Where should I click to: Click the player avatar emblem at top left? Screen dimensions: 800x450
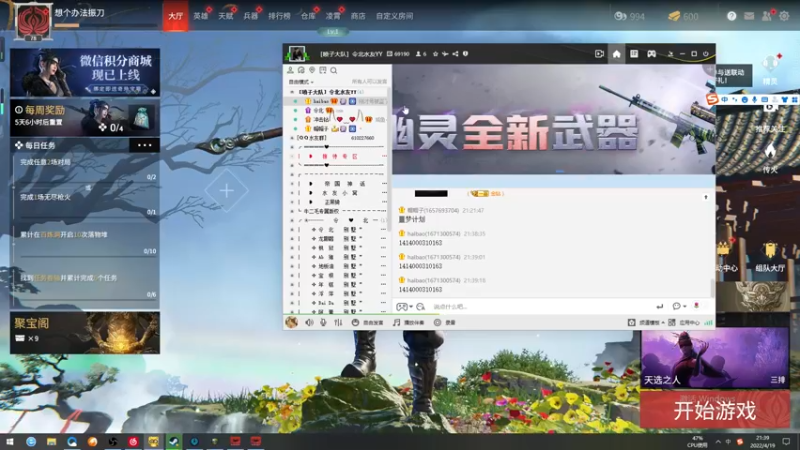[x=33, y=22]
